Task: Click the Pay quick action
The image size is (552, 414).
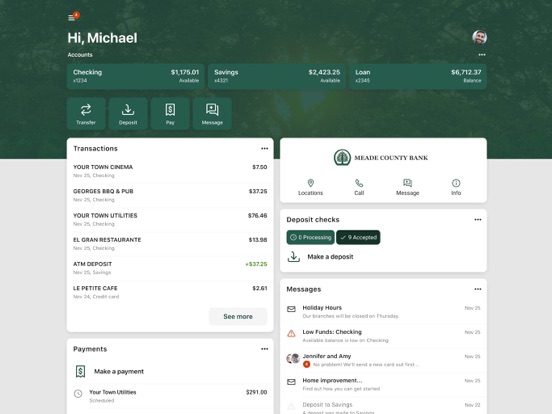Action: (x=170, y=114)
